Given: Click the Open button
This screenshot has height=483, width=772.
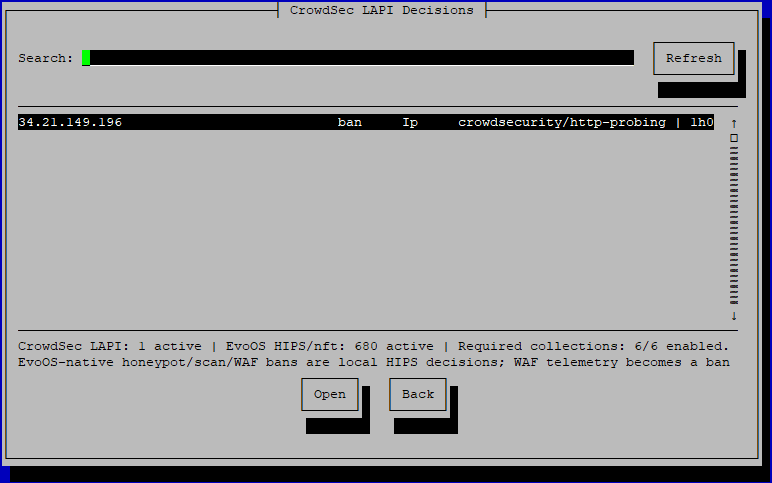Looking at the screenshot, I should click(x=330, y=394).
